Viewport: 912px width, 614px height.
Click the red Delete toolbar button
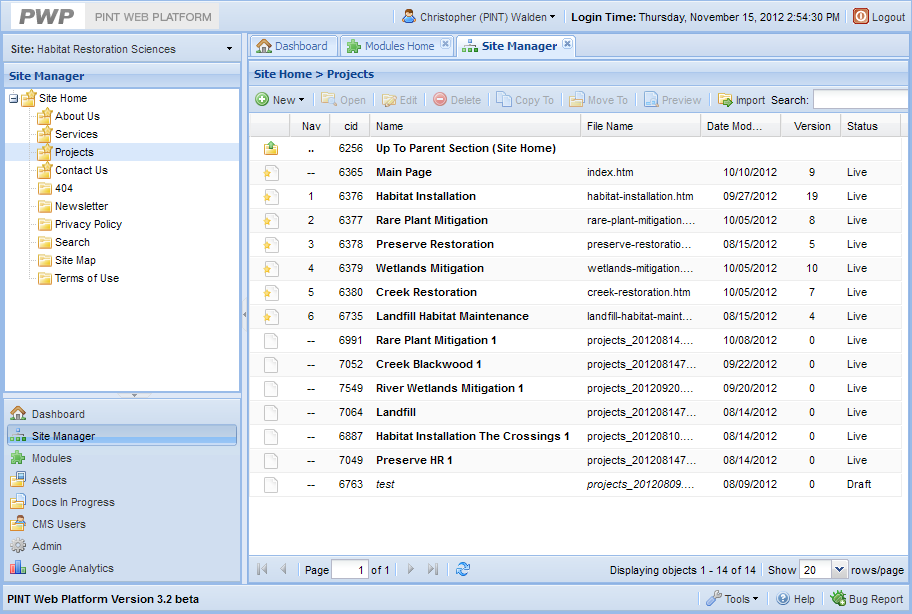[x=457, y=99]
